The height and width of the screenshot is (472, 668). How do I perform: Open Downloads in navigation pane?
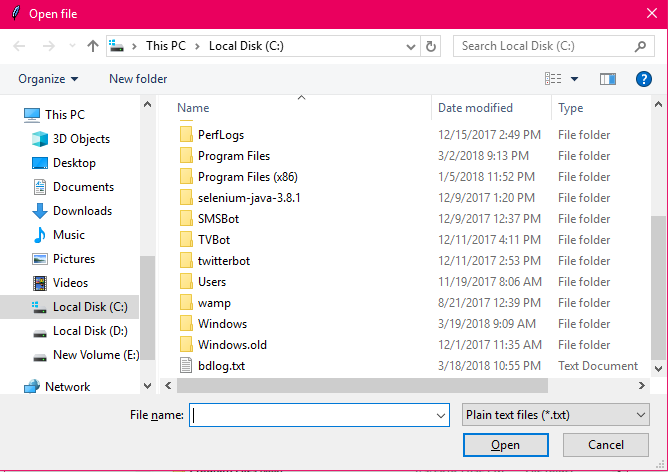(82, 210)
